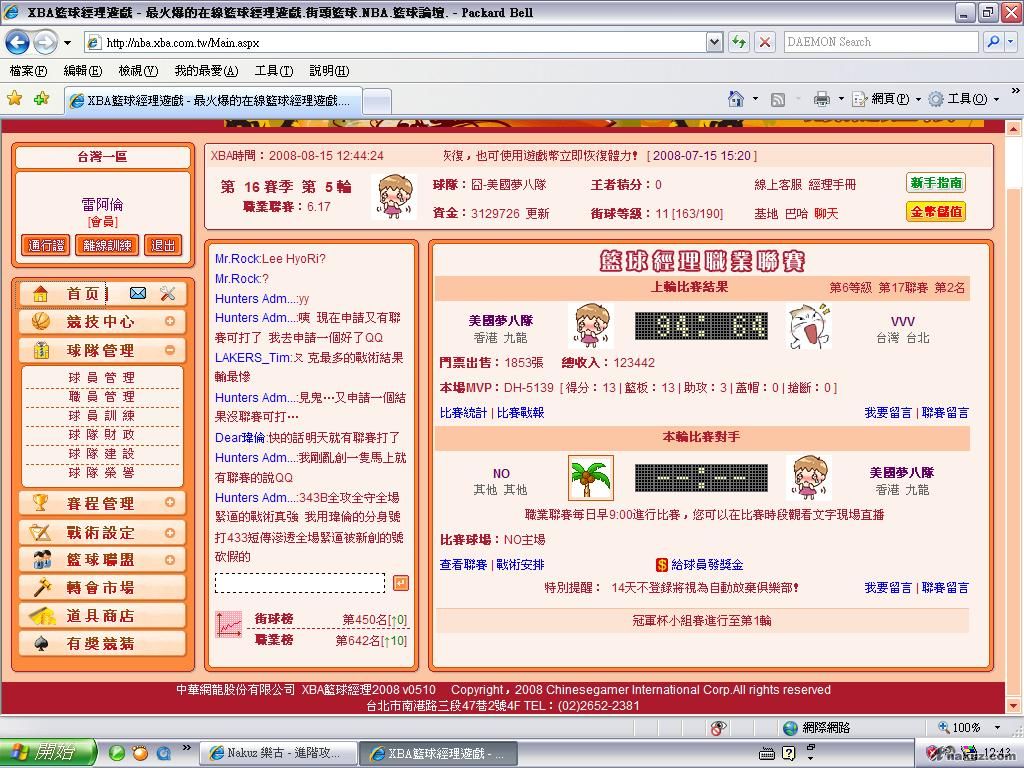Image resolution: width=1024 pixels, height=768 pixels.
Task: Select 球員訓練 in the sidebar submenu
Action: 101,415
